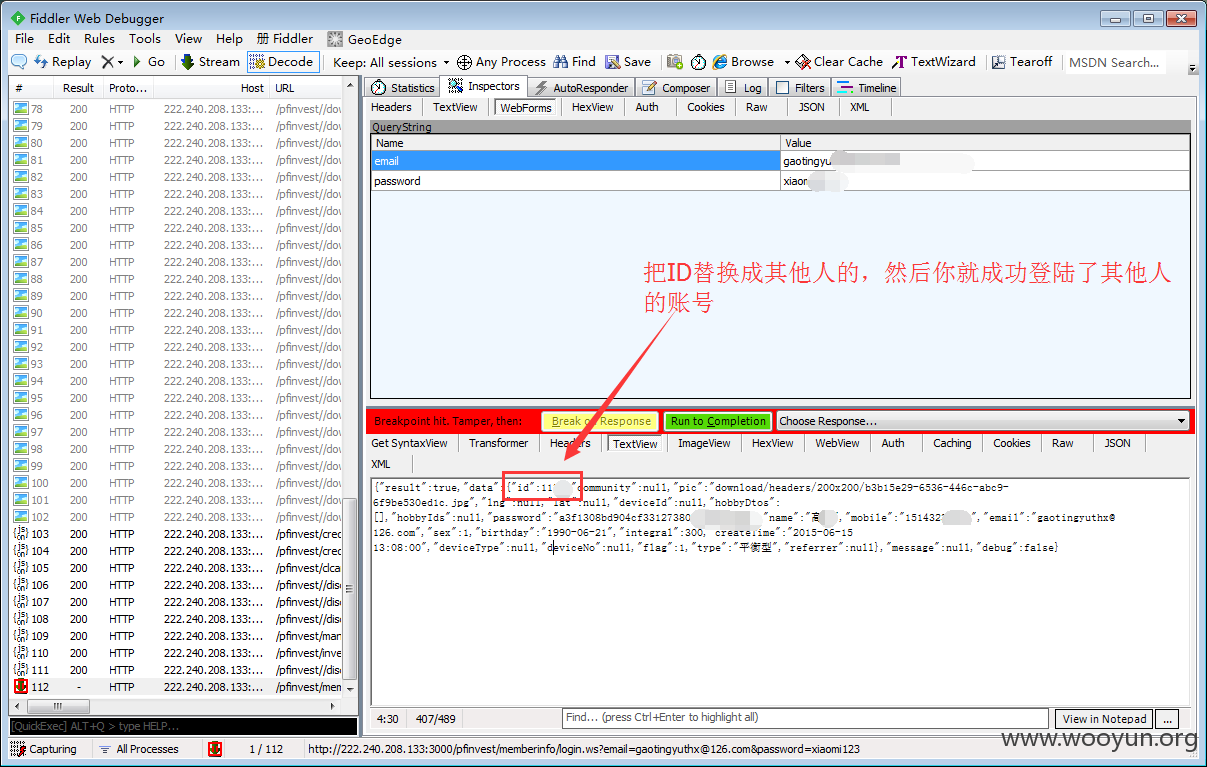Select request XML tab

859,107
